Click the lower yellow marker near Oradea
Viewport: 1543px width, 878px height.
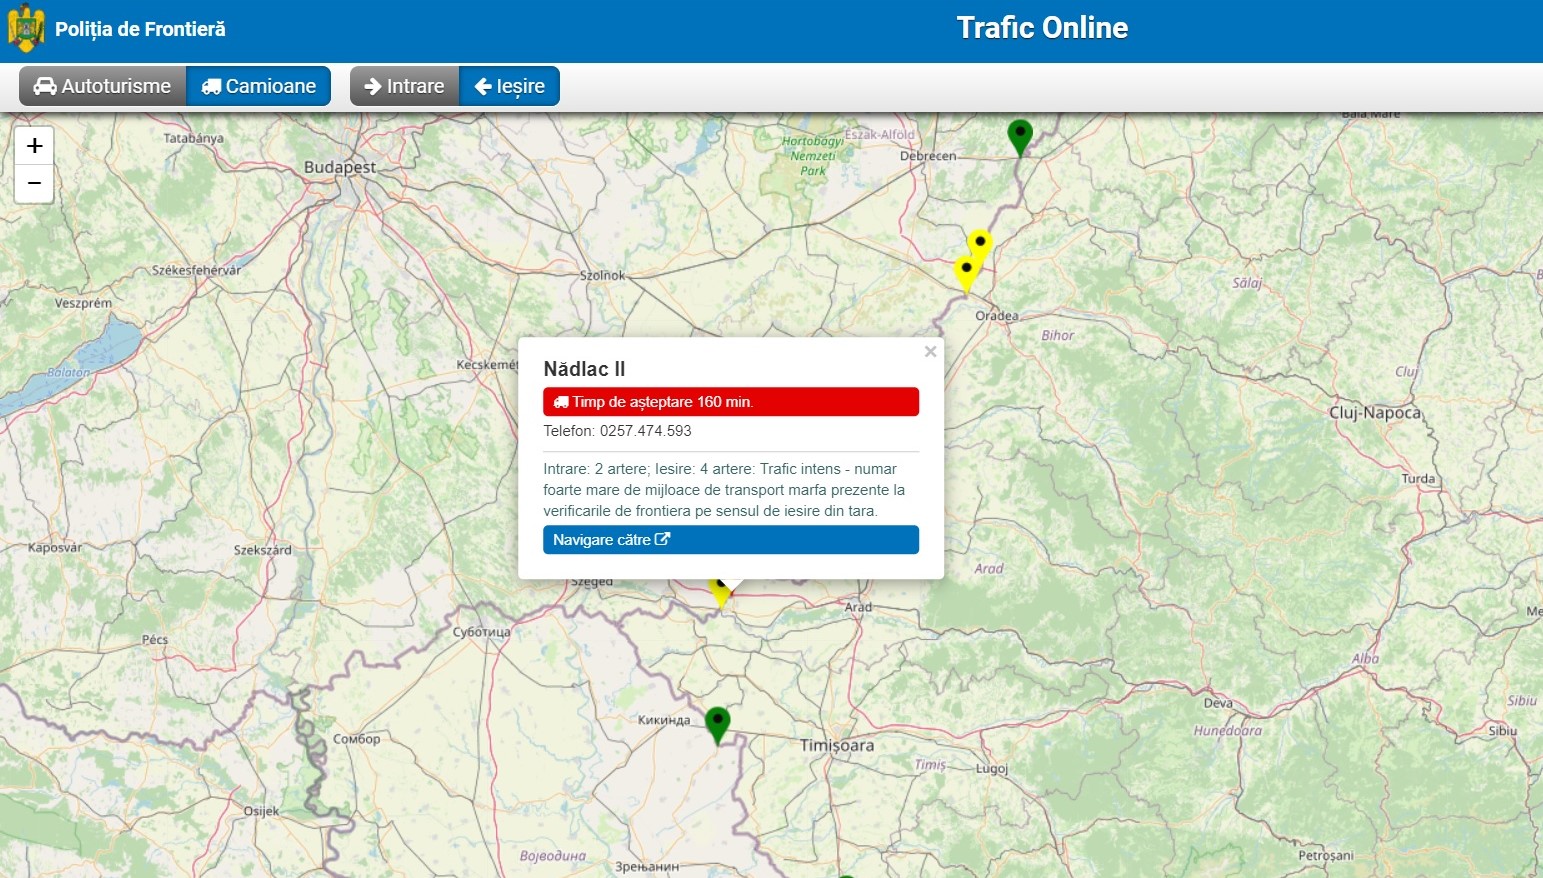[x=966, y=271]
